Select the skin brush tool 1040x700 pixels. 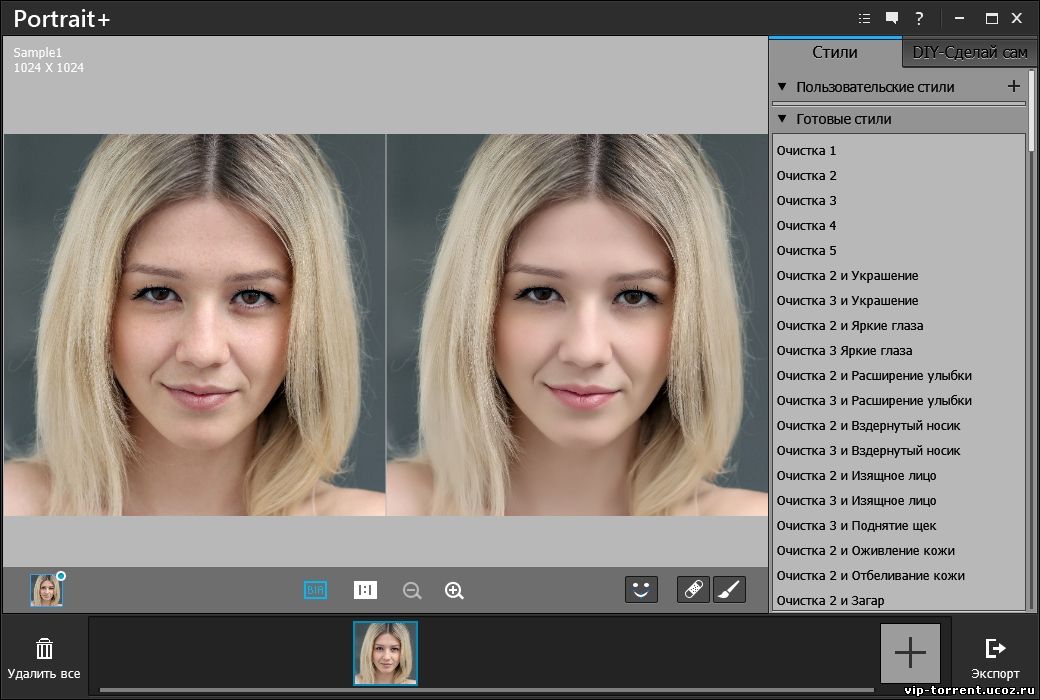click(x=729, y=590)
